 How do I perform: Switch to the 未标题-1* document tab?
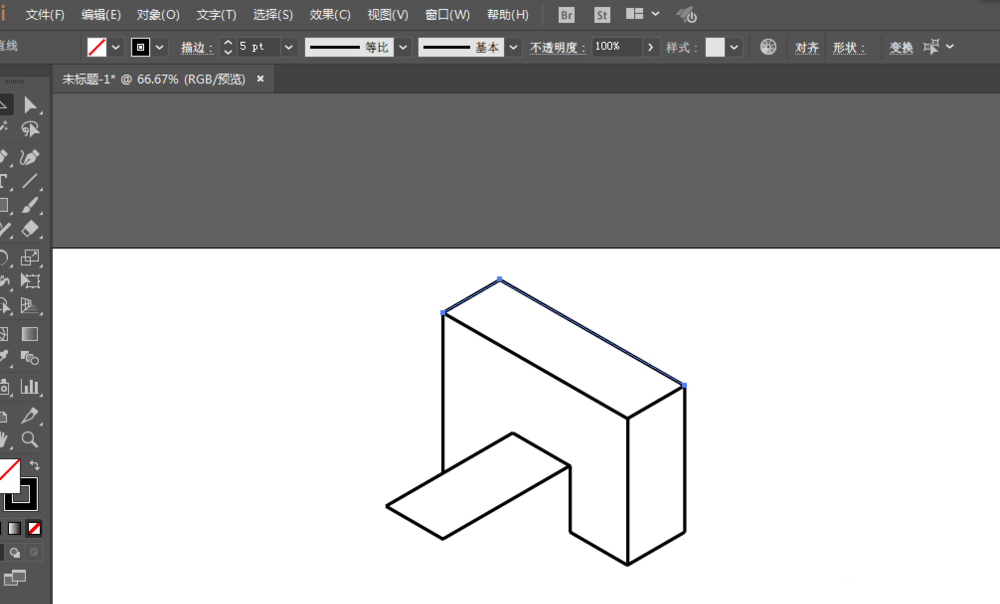coord(154,79)
